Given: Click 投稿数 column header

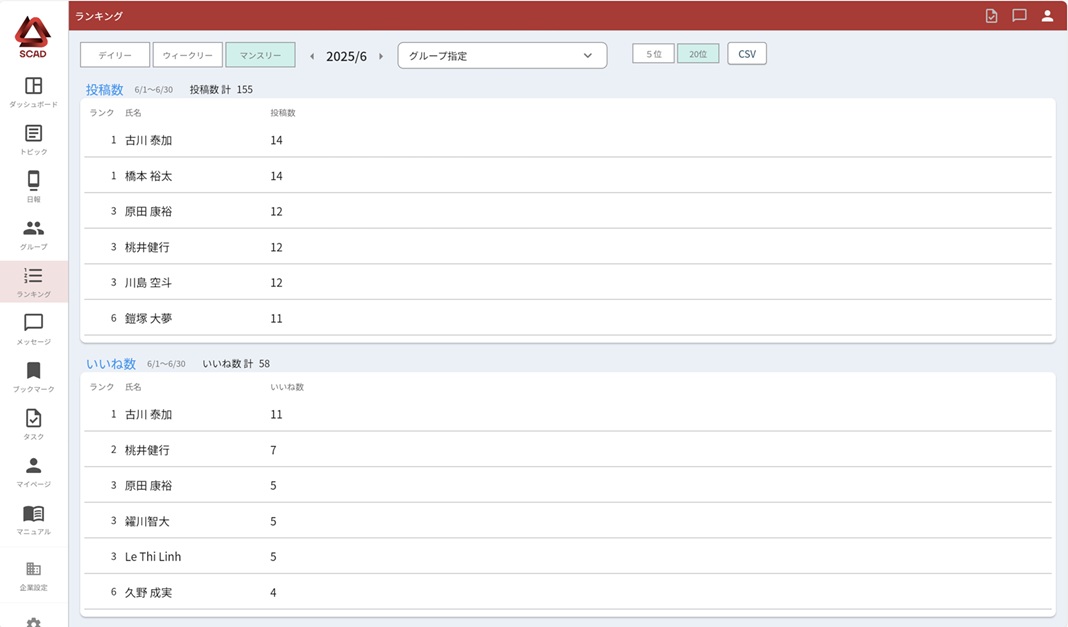Looking at the screenshot, I should [x=283, y=113].
